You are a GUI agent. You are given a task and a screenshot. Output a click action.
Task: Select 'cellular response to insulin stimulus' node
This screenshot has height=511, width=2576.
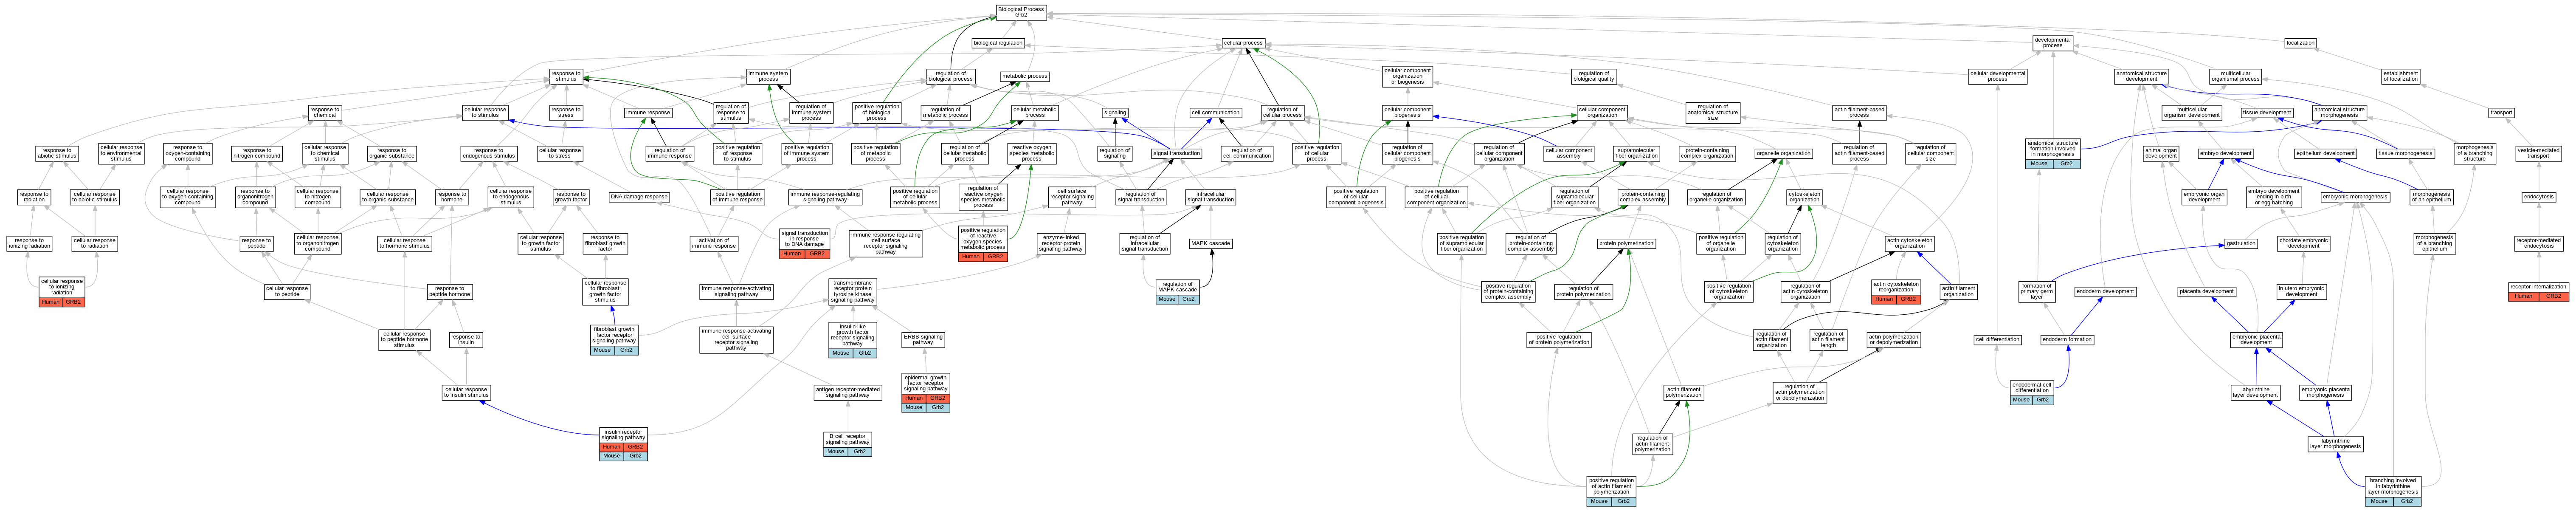pyautogui.click(x=467, y=392)
